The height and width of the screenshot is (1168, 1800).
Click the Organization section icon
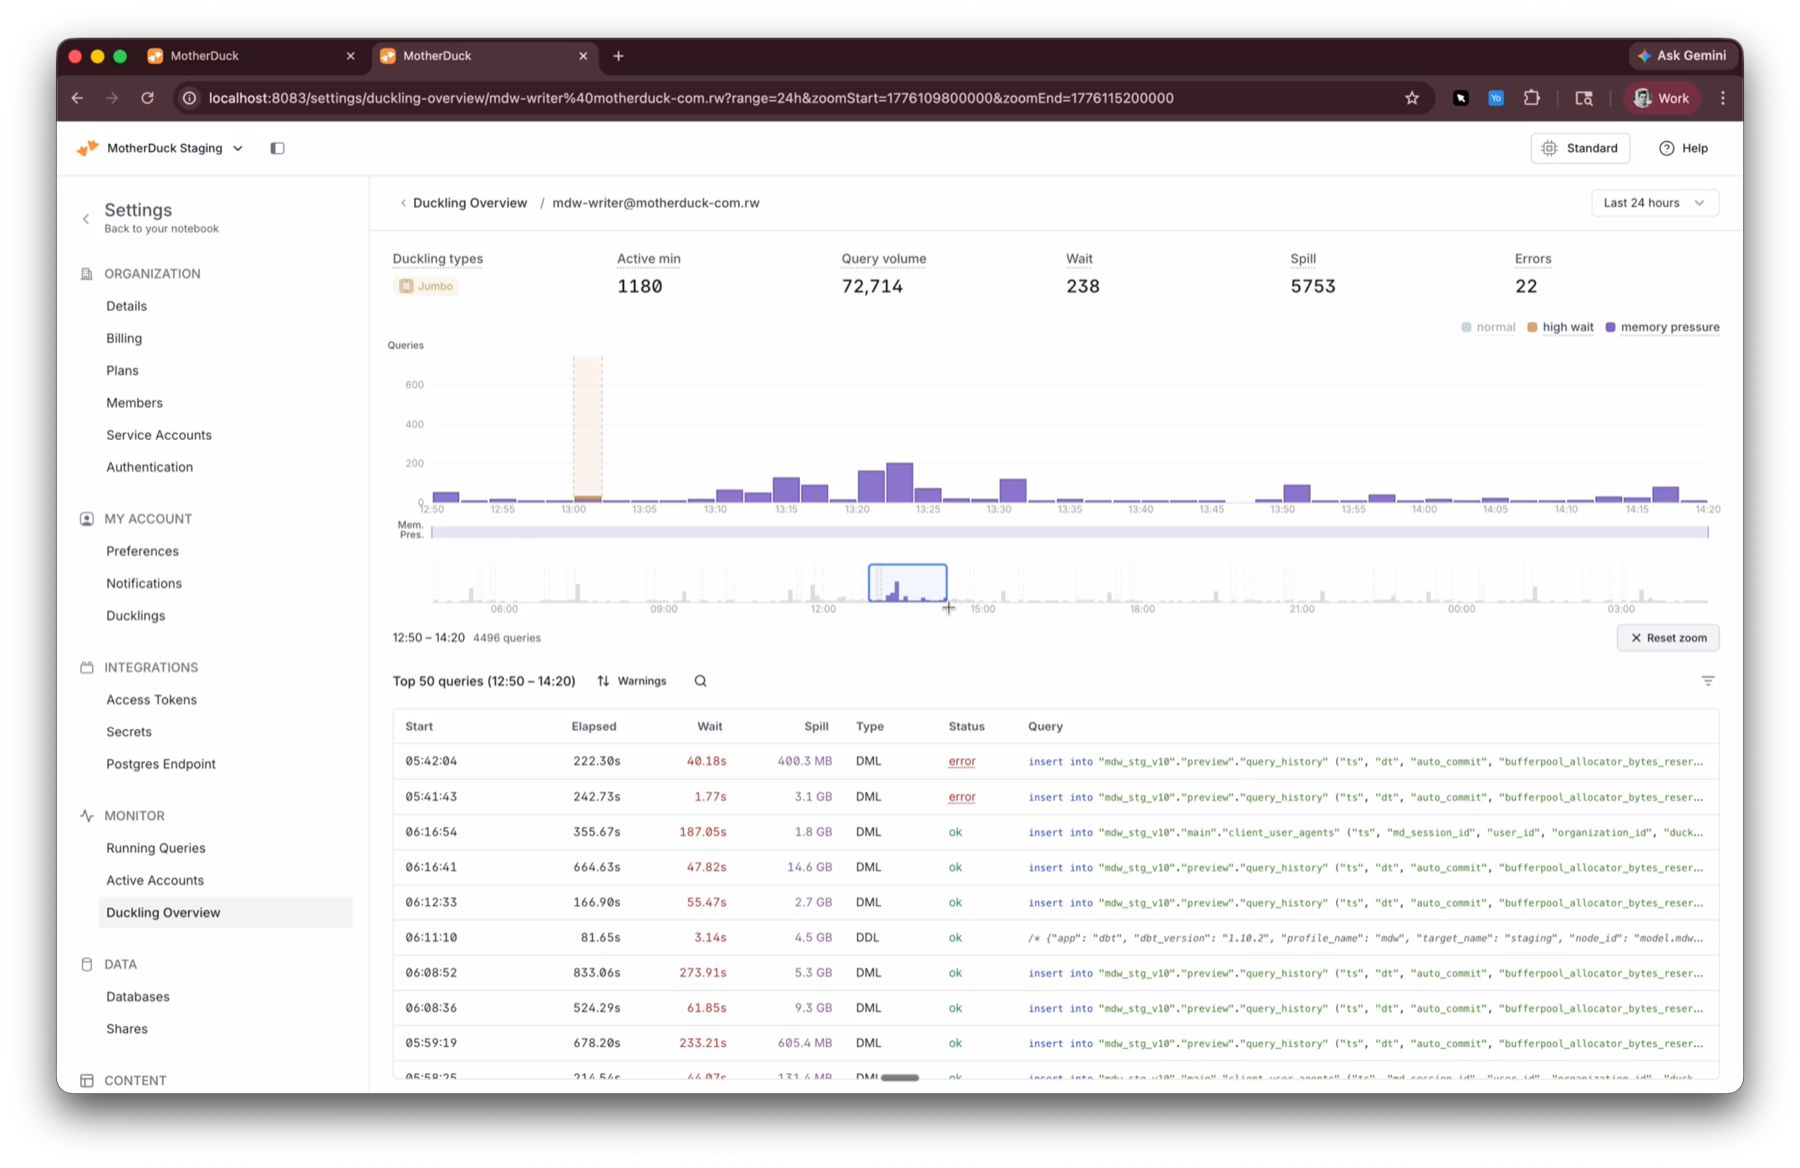coord(87,274)
